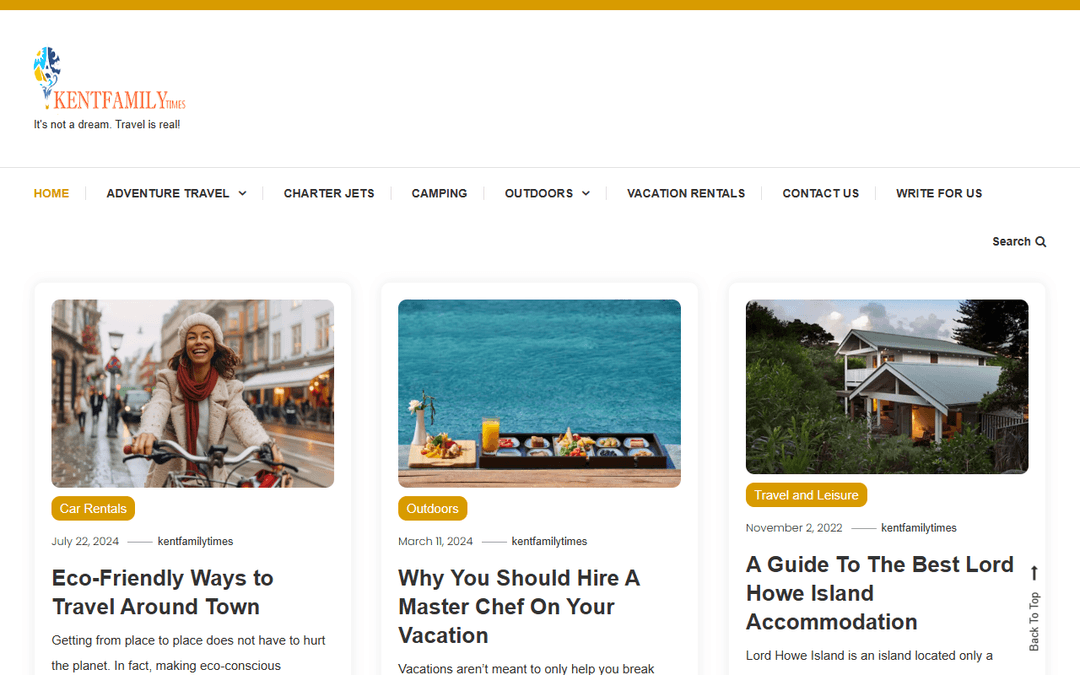Click the Kentfamily Times logo
This screenshot has height=675, width=1080.
click(x=110, y=79)
